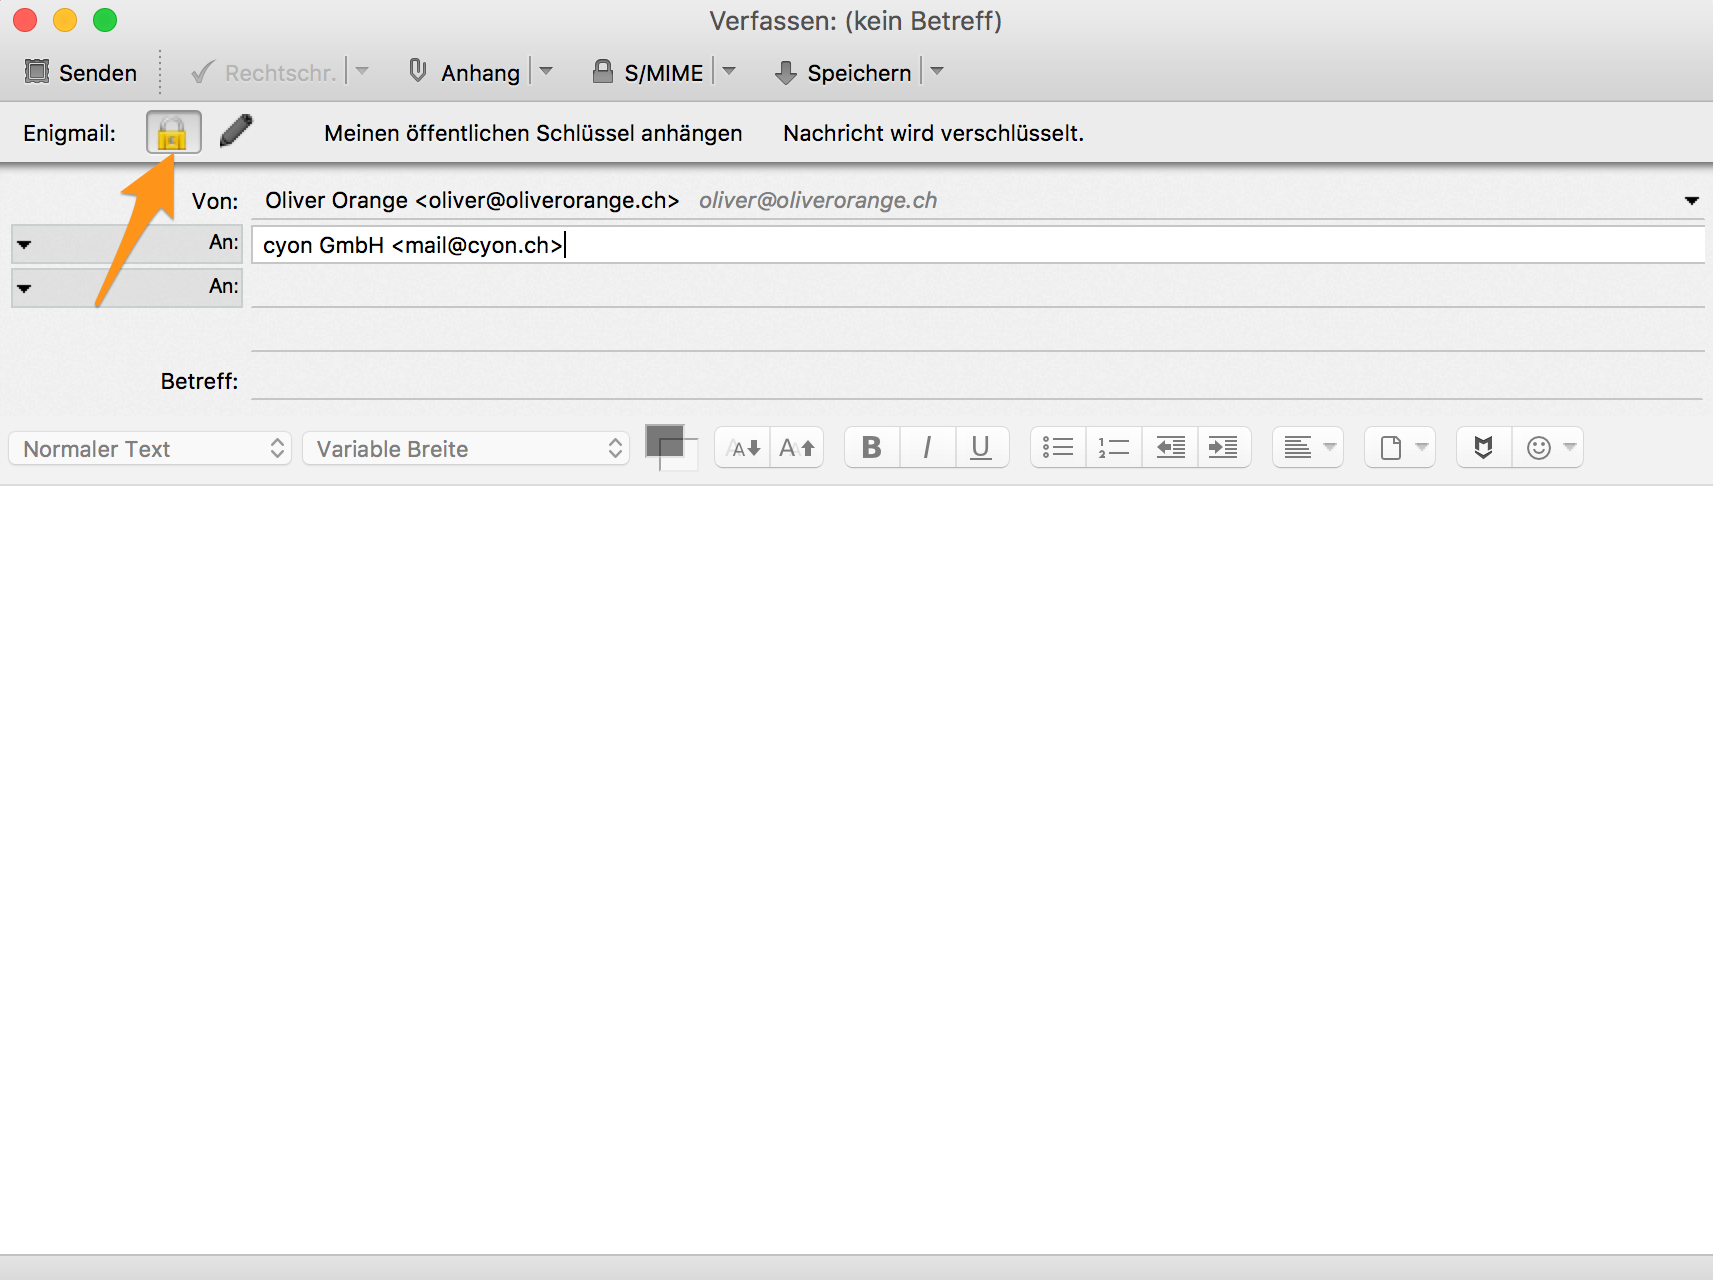The height and width of the screenshot is (1280, 1713).
Task: Click the text color swatch
Action: 665,441
